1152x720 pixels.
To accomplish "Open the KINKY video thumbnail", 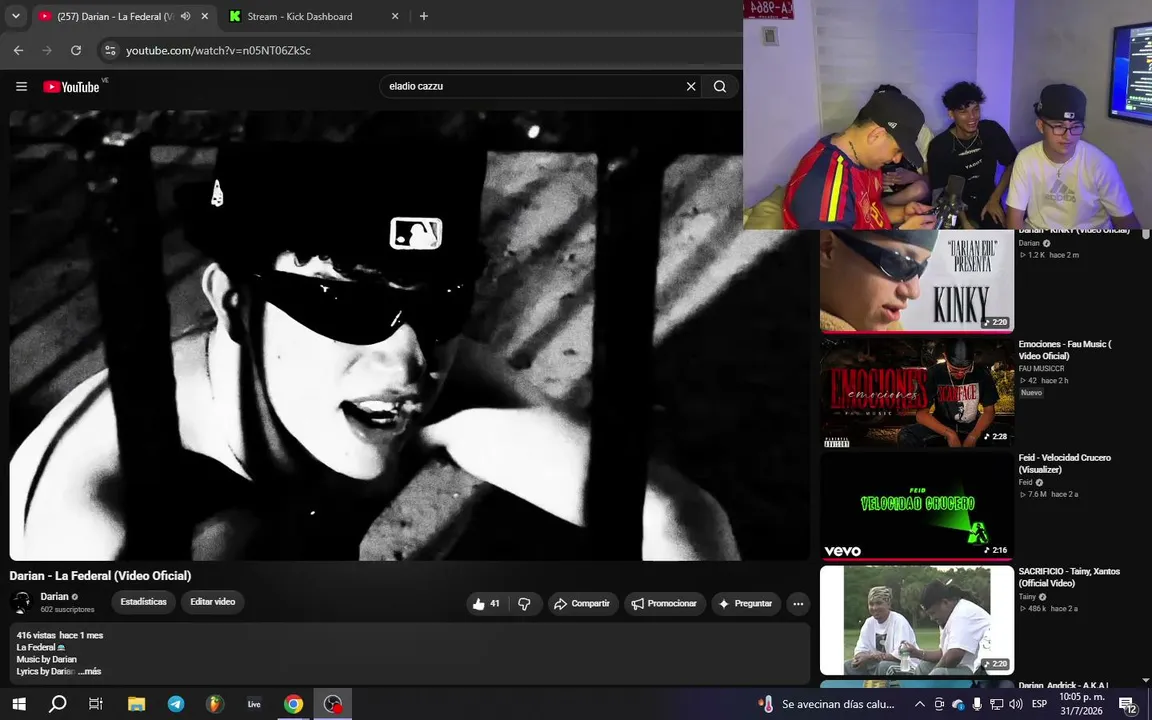I will (917, 281).
